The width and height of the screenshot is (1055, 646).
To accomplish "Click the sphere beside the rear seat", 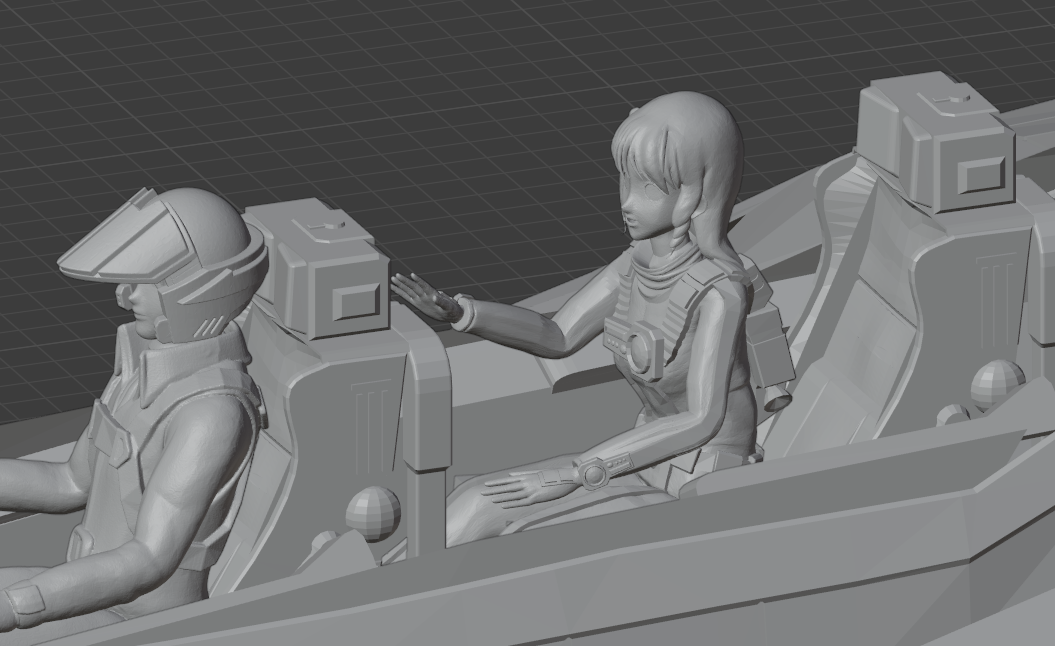I will (x=996, y=384).
